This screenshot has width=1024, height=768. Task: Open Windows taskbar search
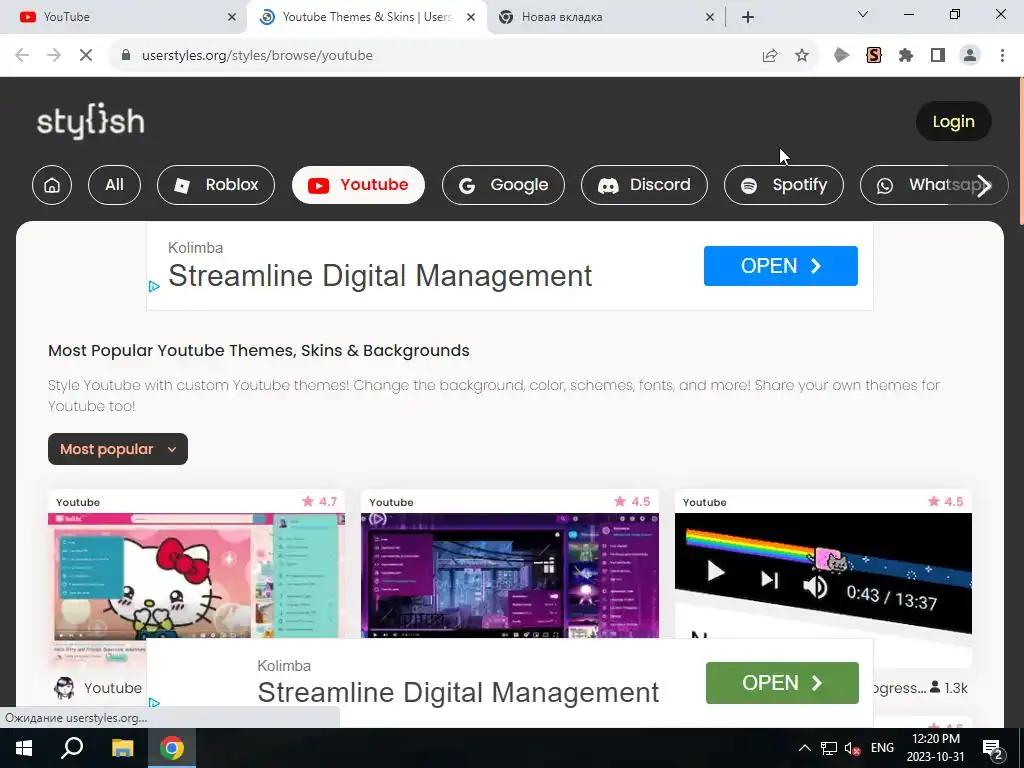(x=72, y=748)
